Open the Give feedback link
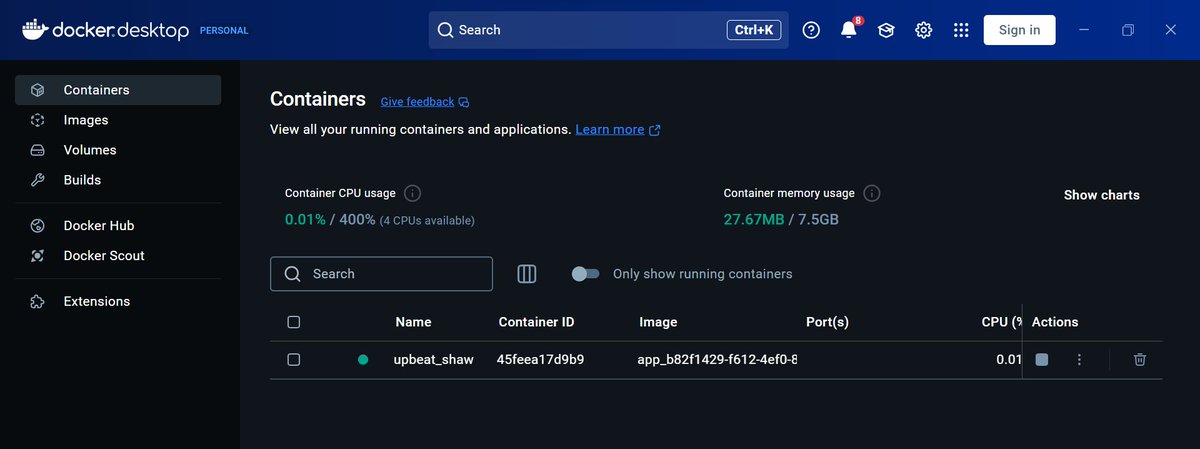Viewport: 1200px width, 449px height. tap(417, 102)
